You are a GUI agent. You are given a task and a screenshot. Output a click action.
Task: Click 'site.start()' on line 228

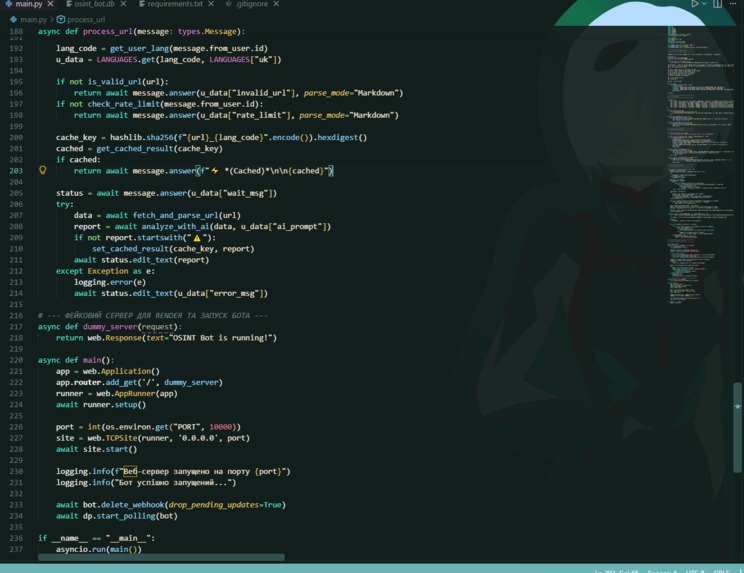[x=110, y=449]
